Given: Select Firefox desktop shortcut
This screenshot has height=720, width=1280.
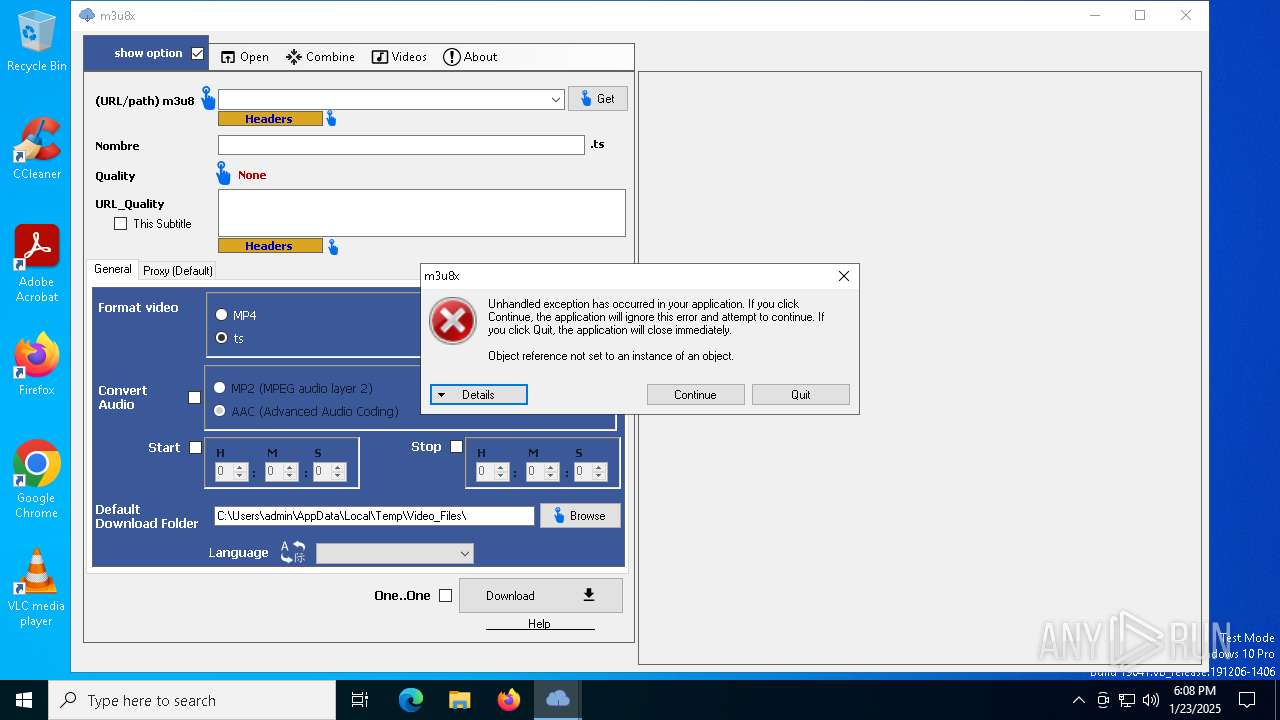Looking at the screenshot, I should 37,364.
